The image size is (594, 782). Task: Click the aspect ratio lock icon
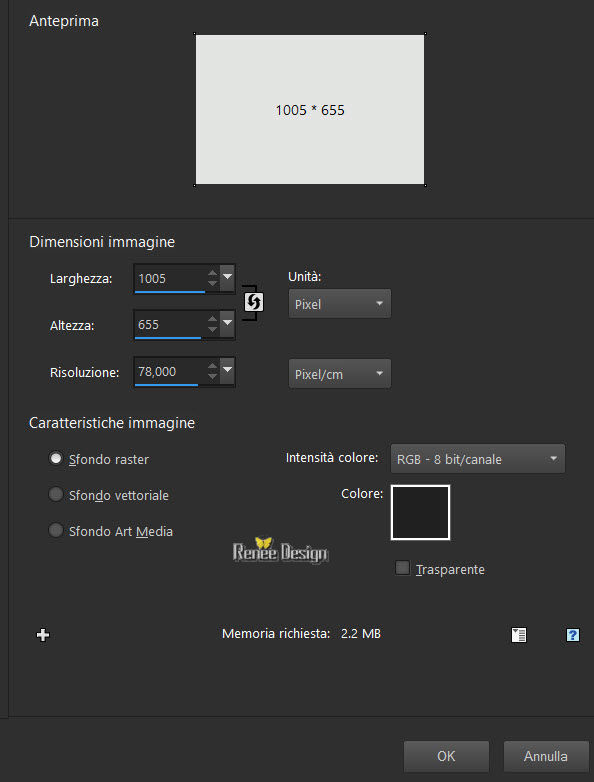253,302
